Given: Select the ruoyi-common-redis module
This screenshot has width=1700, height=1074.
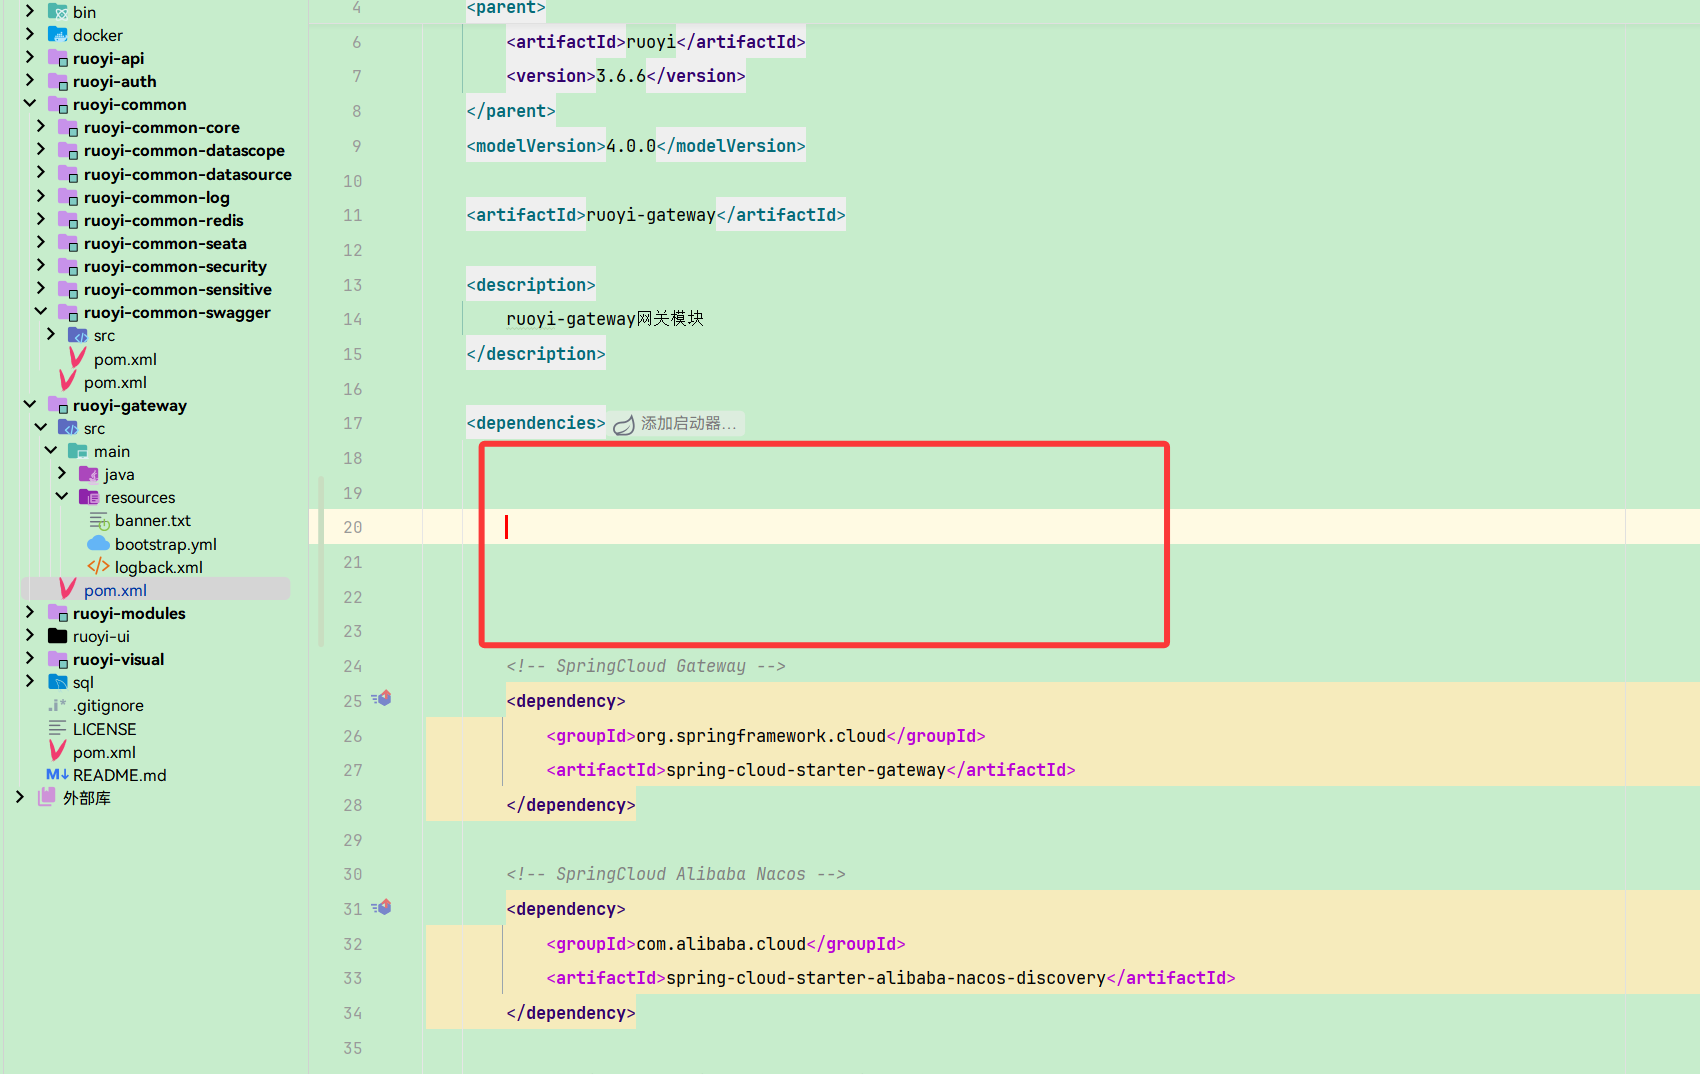Looking at the screenshot, I should point(162,220).
